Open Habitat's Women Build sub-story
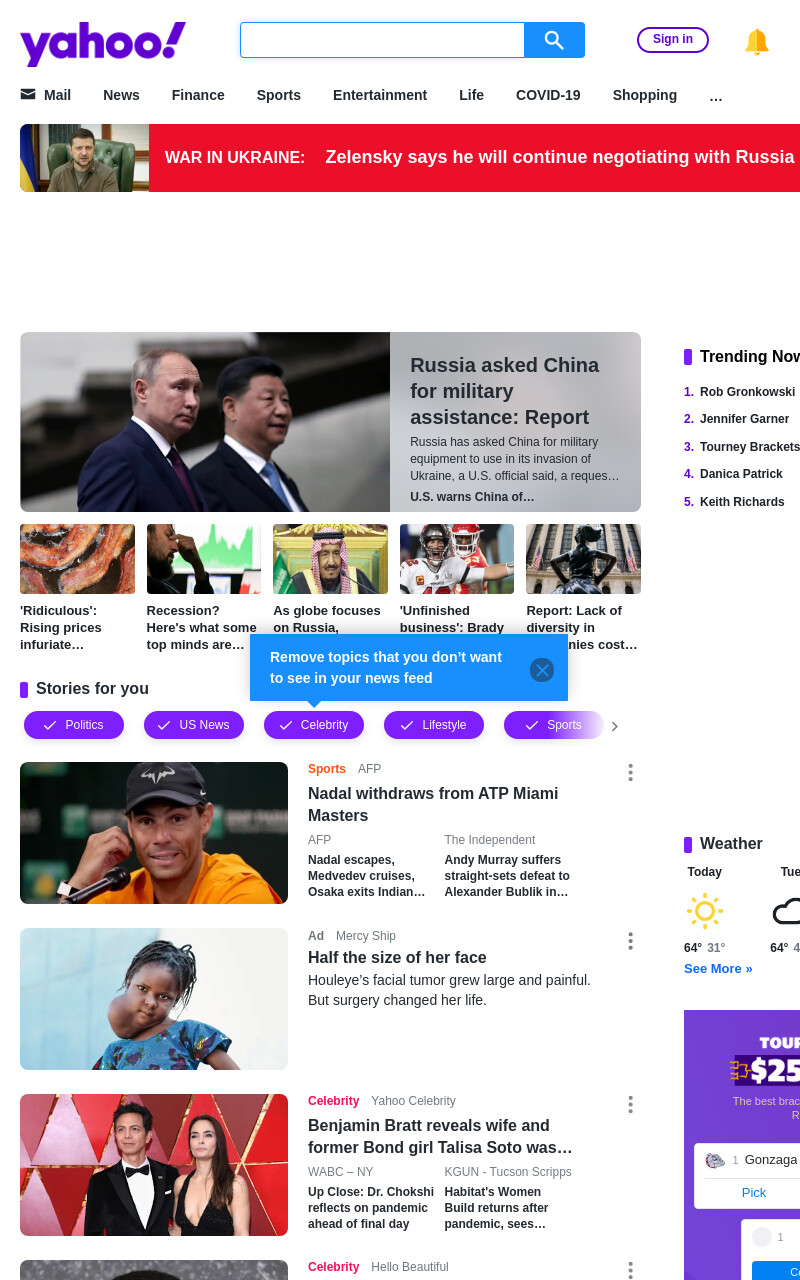The height and width of the screenshot is (1280, 800). point(497,1208)
